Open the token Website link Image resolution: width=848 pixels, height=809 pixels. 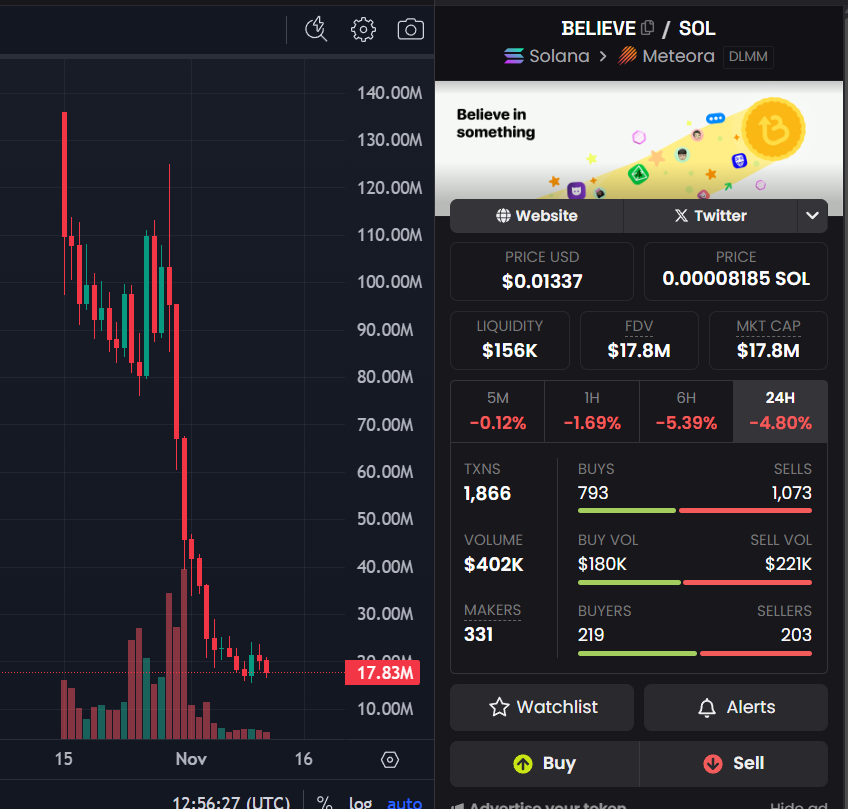[536, 216]
